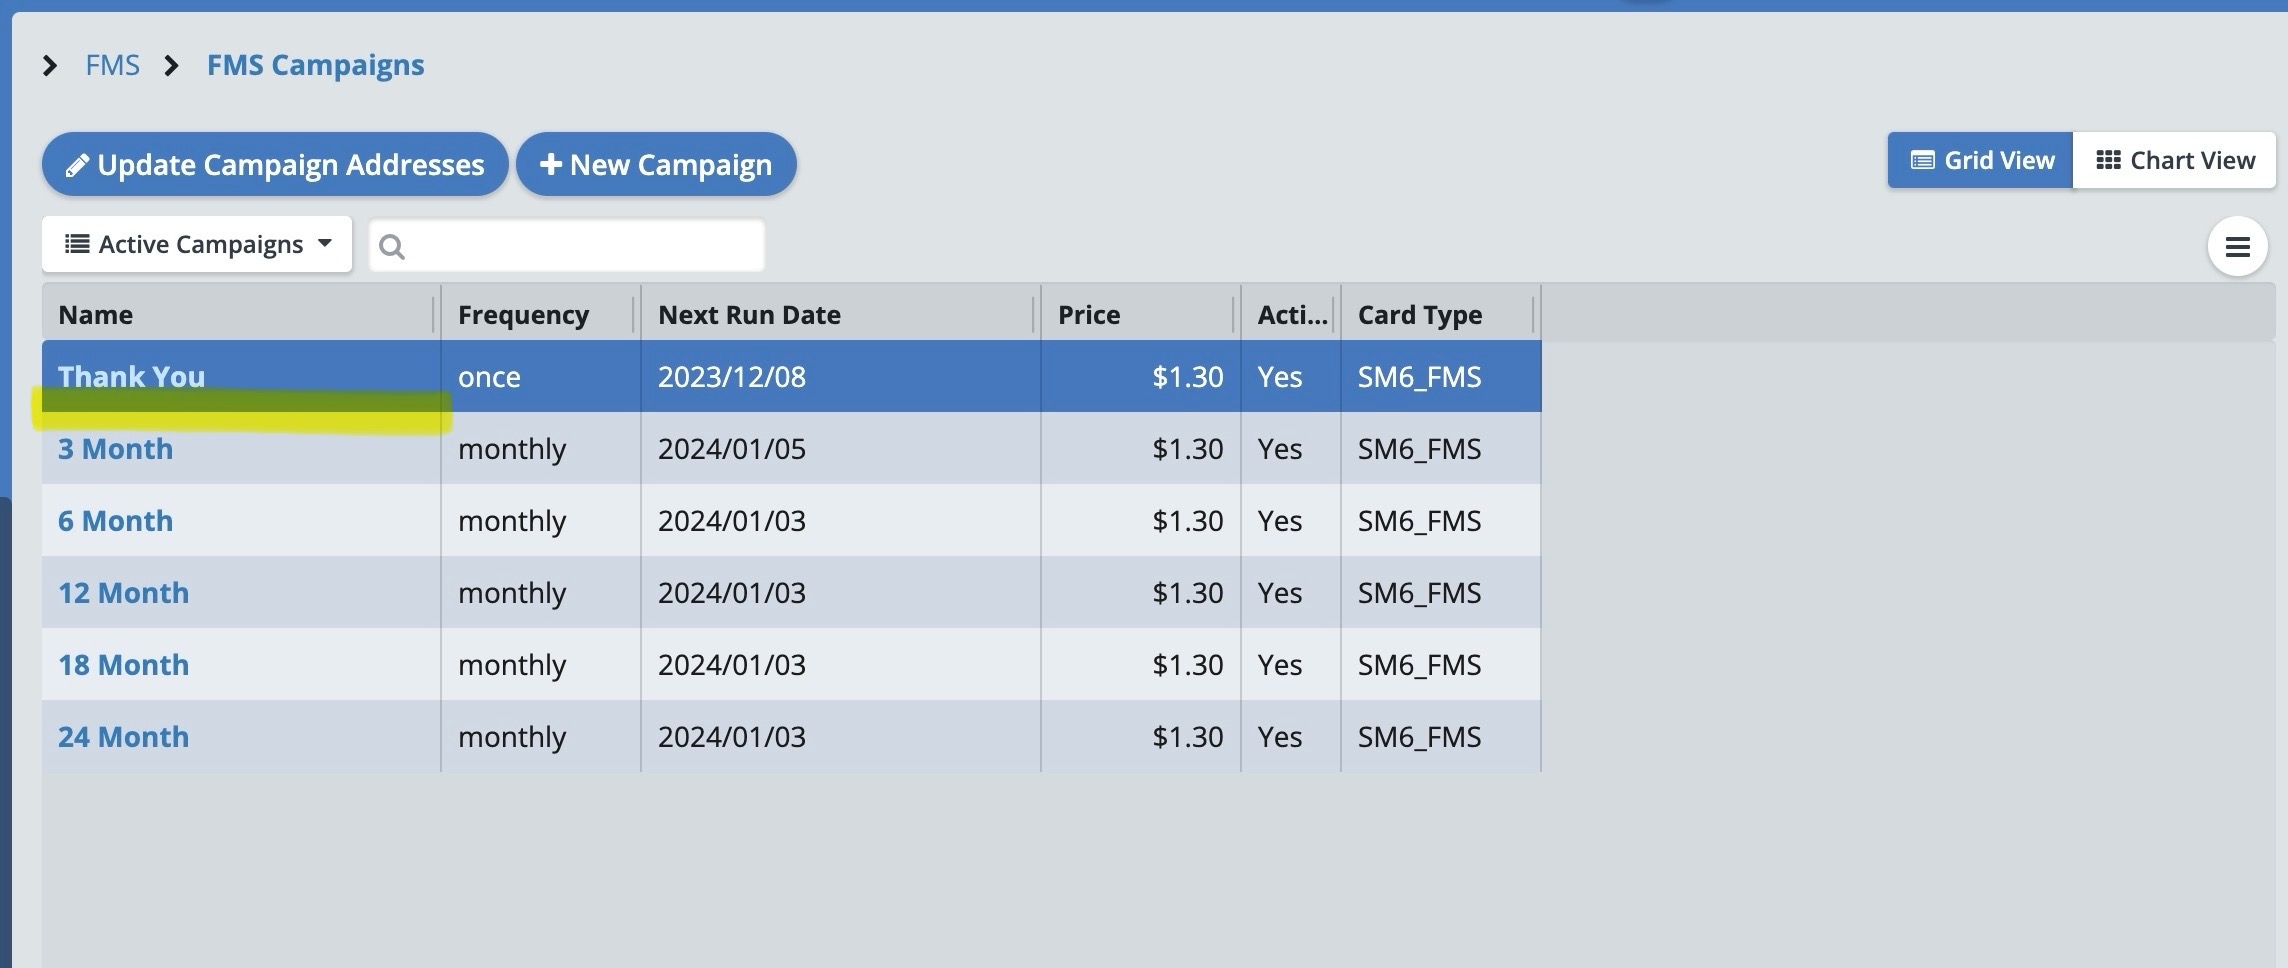
Task: Sort by the Name column header
Action: (x=96, y=315)
